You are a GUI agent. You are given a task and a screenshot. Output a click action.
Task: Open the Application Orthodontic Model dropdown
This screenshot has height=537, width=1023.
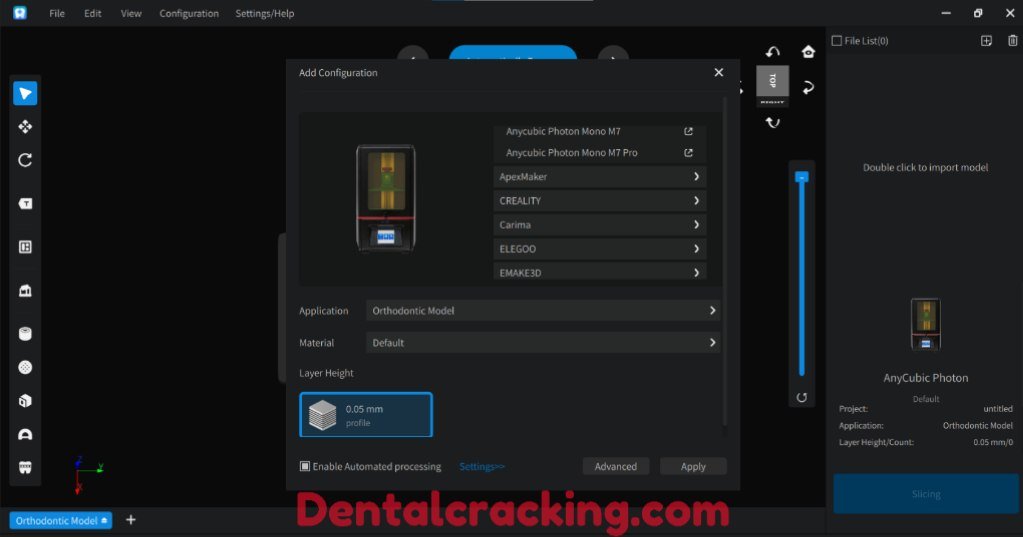tap(543, 311)
